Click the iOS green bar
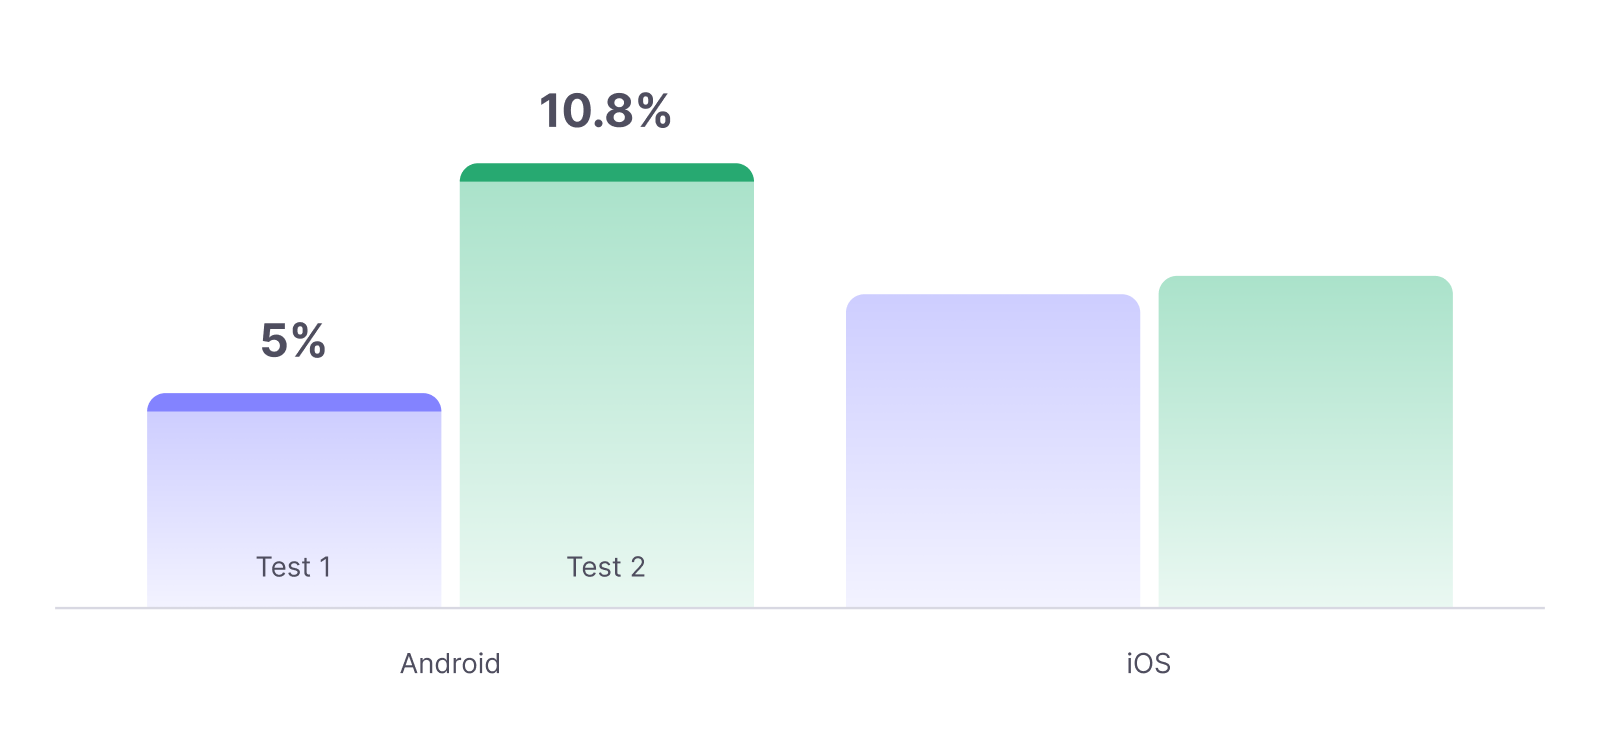 1305,440
